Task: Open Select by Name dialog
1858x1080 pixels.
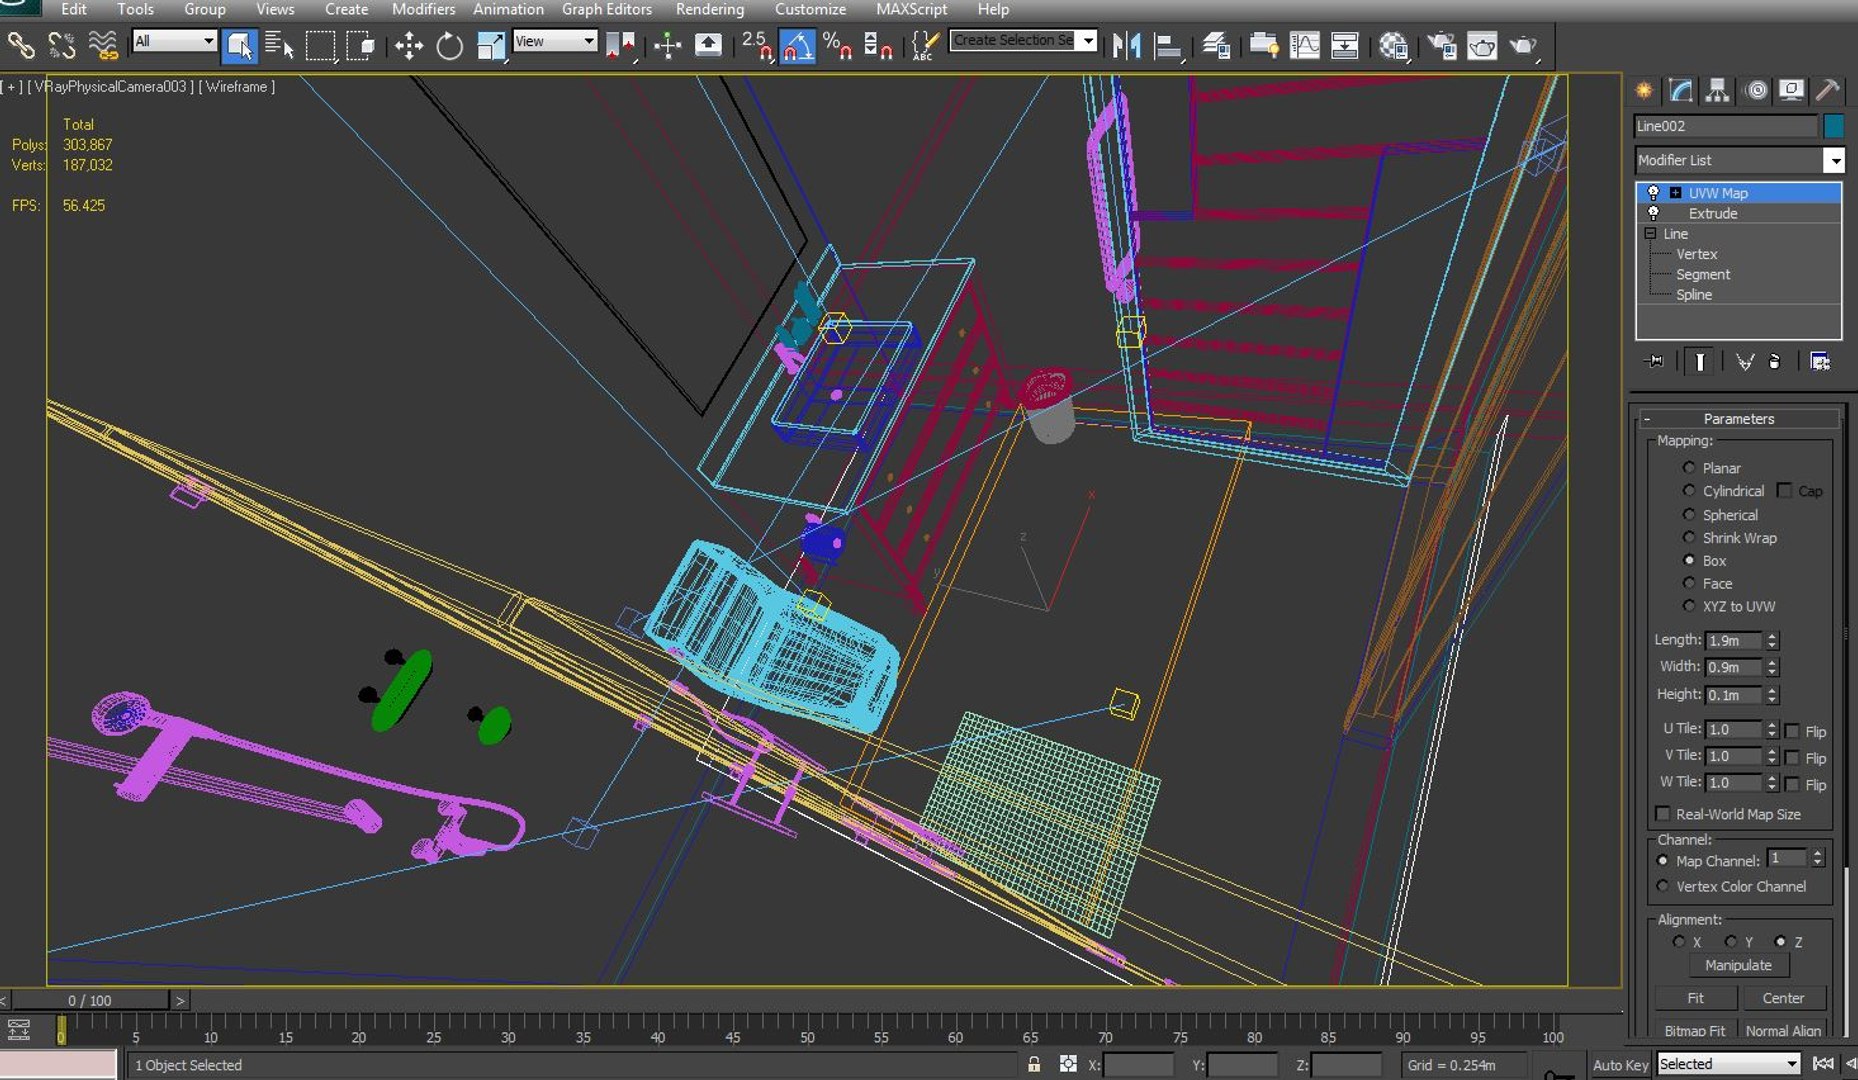Action: point(279,46)
